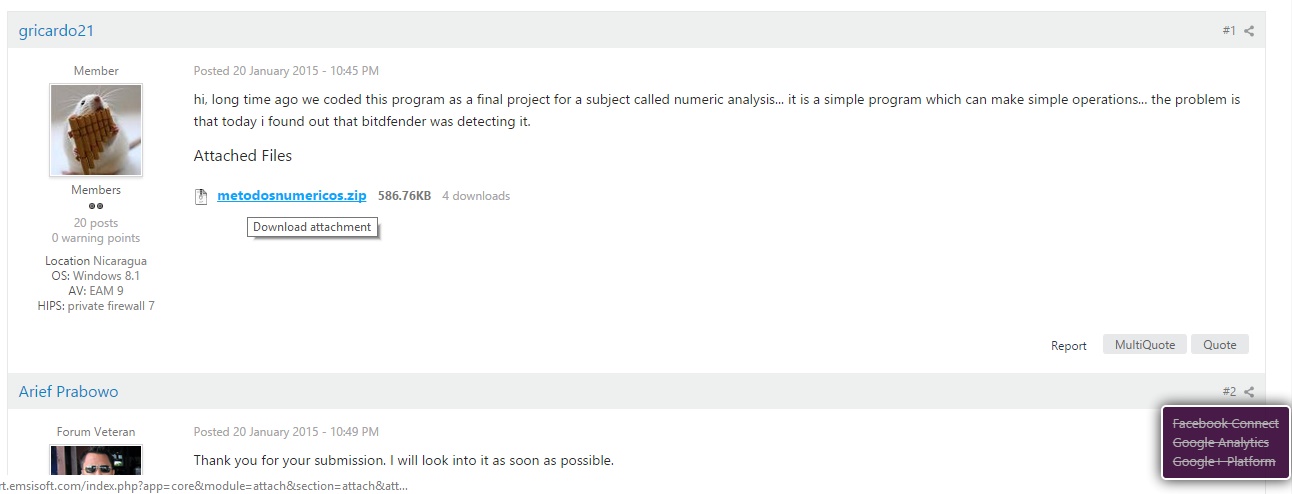Toggle MultiQuote for gricardo21's post
This screenshot has height=494, width=1292.
point(1145,345)
